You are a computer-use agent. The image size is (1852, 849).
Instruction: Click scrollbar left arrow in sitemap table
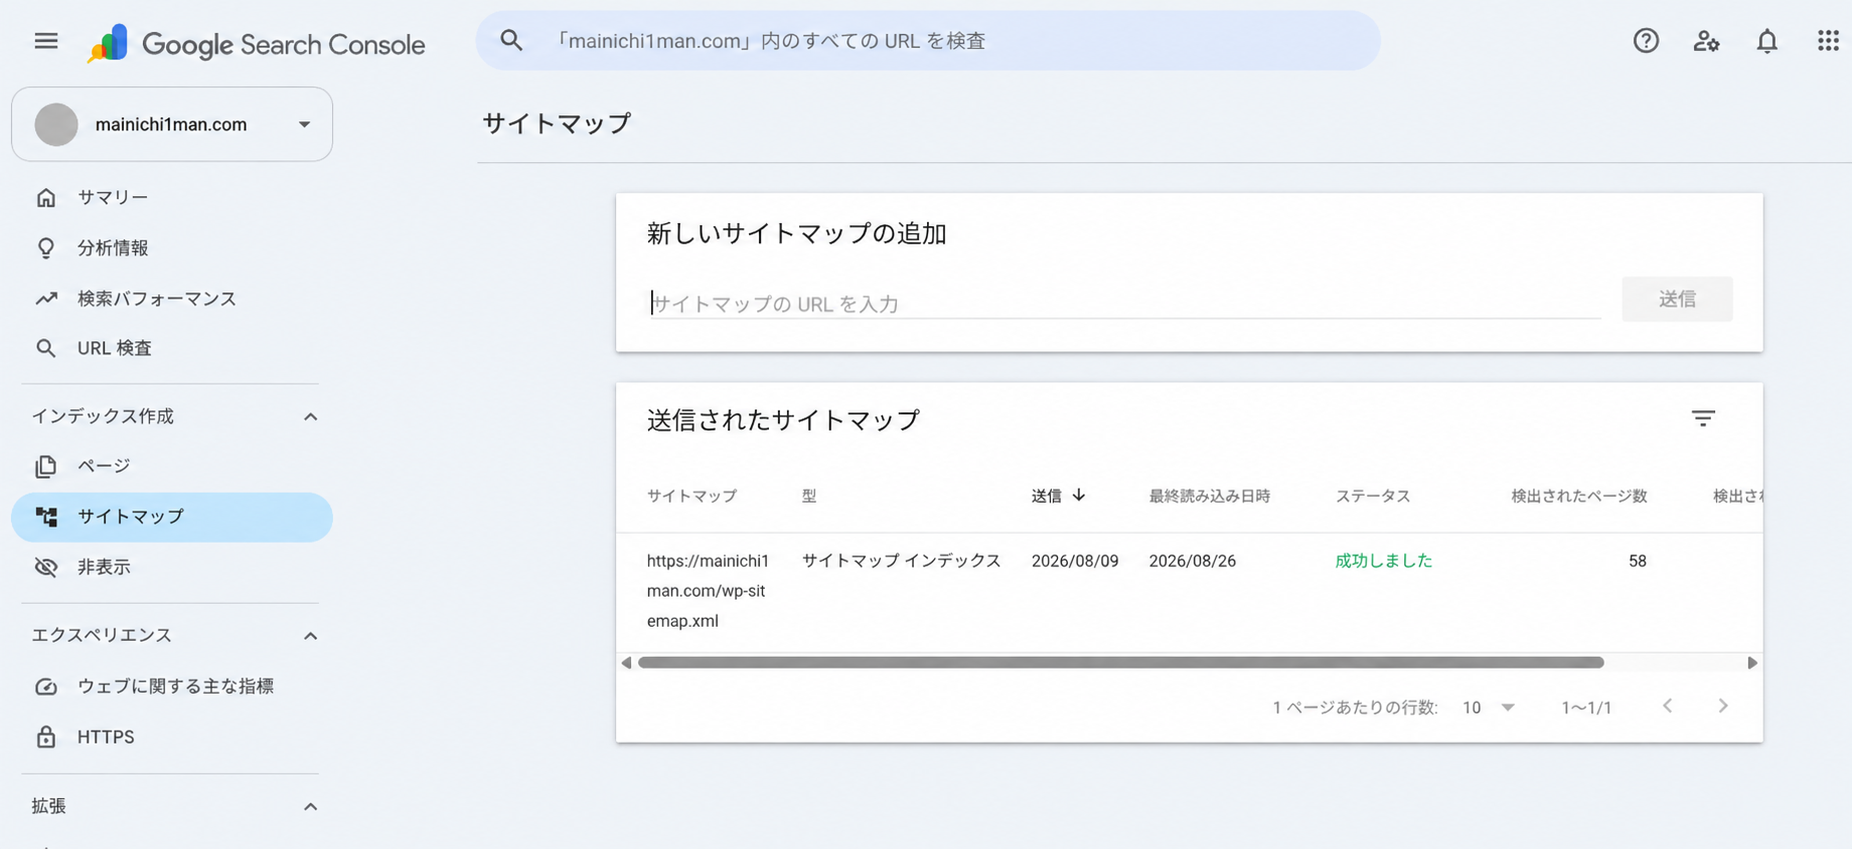626,663
